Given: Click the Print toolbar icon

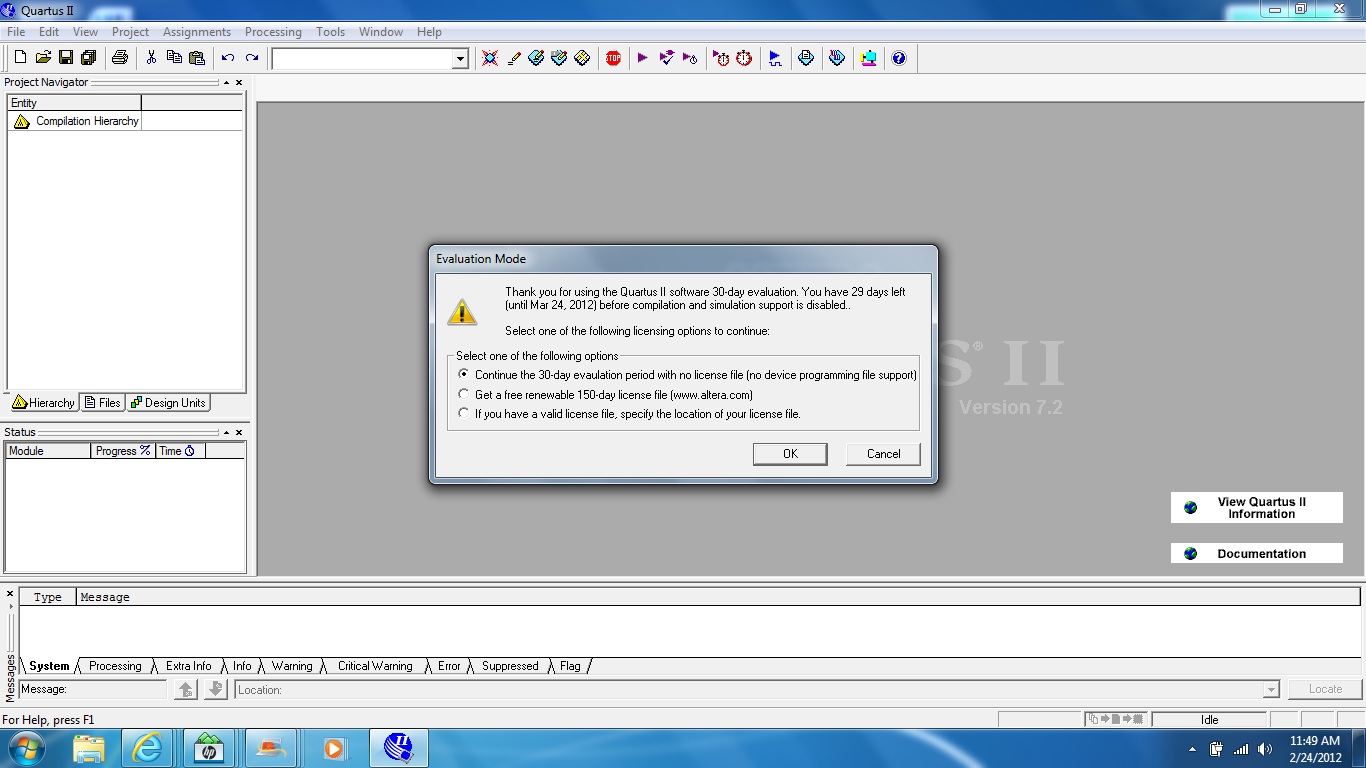Looking at the screenshot, I should [x=120, y=58].
